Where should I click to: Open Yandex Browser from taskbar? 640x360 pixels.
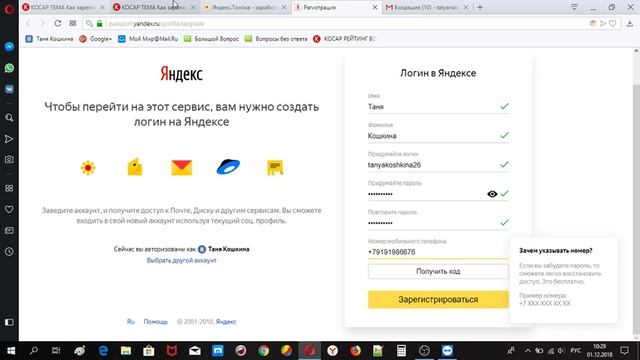point(333,351)
